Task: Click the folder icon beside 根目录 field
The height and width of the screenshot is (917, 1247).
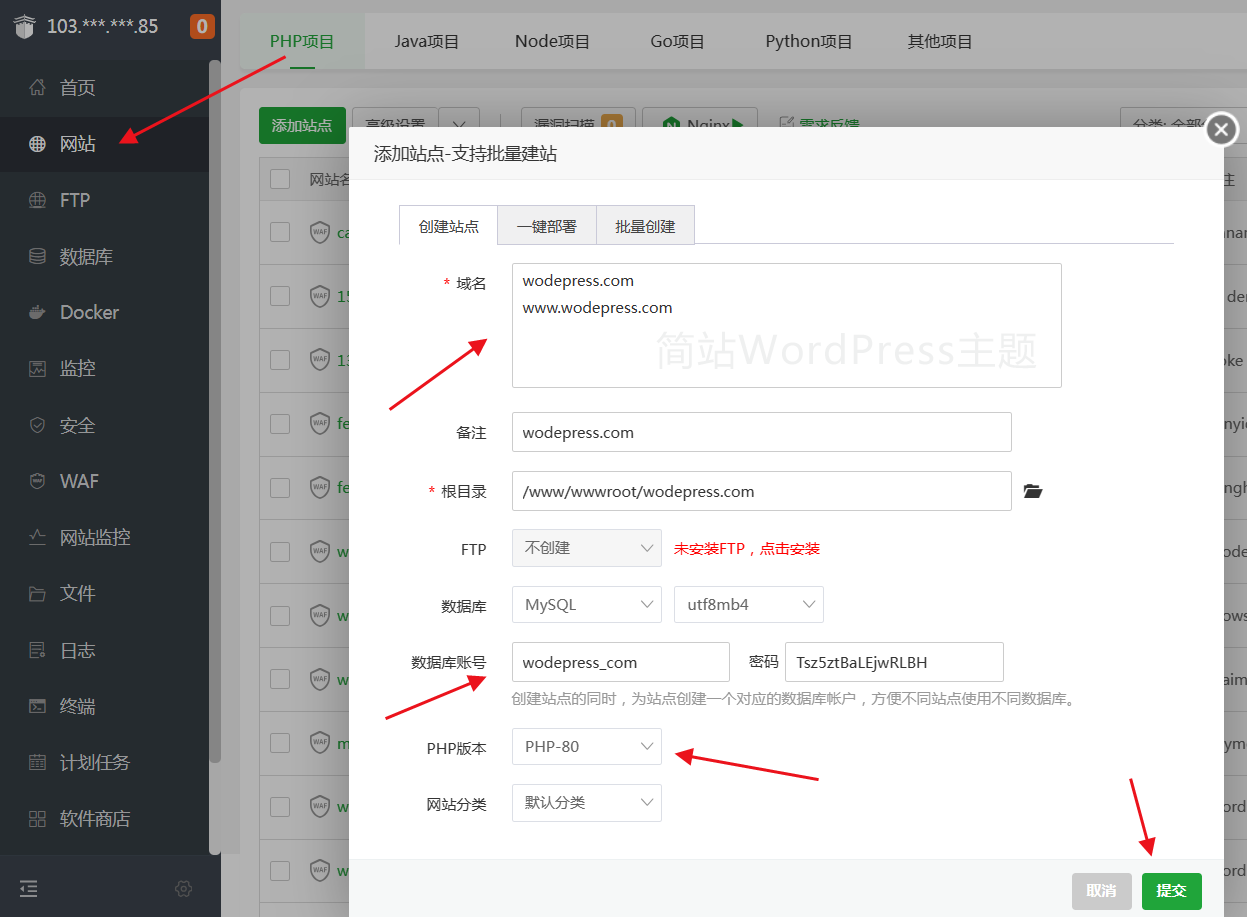Action: click(1033, 491)
